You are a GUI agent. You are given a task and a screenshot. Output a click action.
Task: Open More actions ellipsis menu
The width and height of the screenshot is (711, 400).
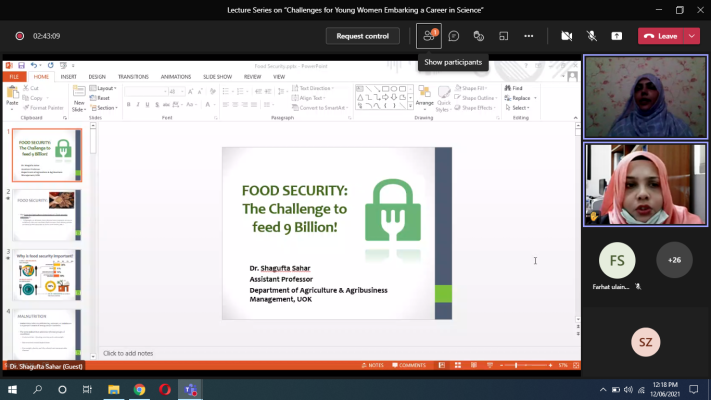(529, 36)
